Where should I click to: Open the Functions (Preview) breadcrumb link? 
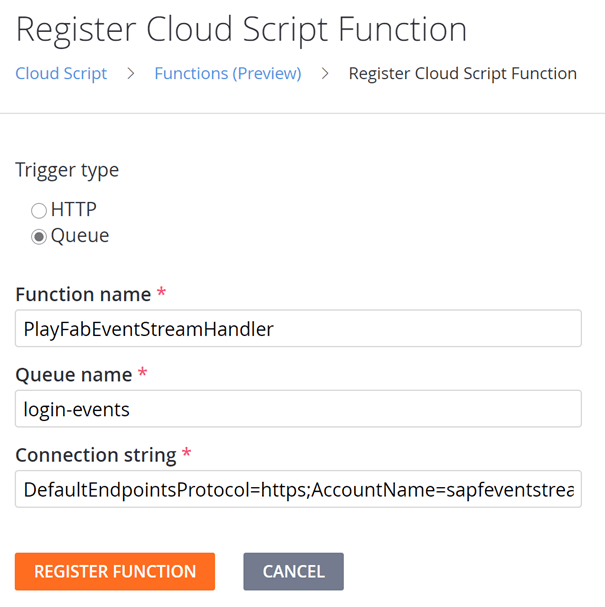click(227, 73)
